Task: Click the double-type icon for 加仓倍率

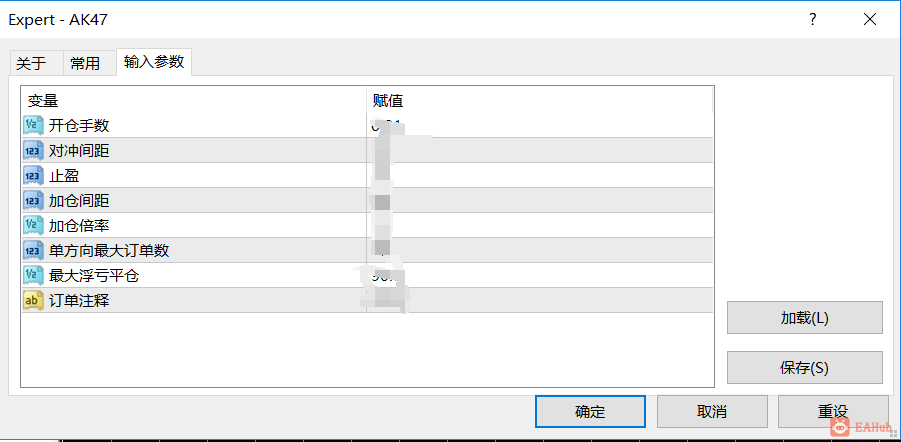Action: (33, 225)
